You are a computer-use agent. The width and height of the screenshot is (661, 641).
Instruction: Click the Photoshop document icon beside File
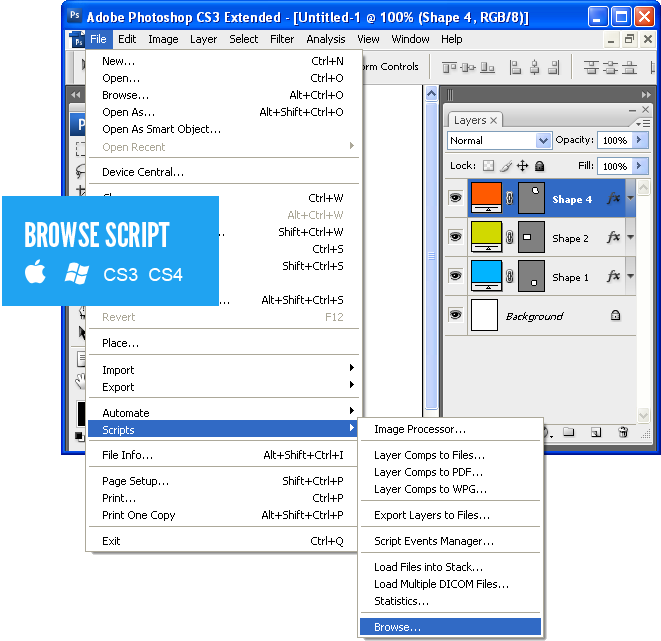coord(77,40)
